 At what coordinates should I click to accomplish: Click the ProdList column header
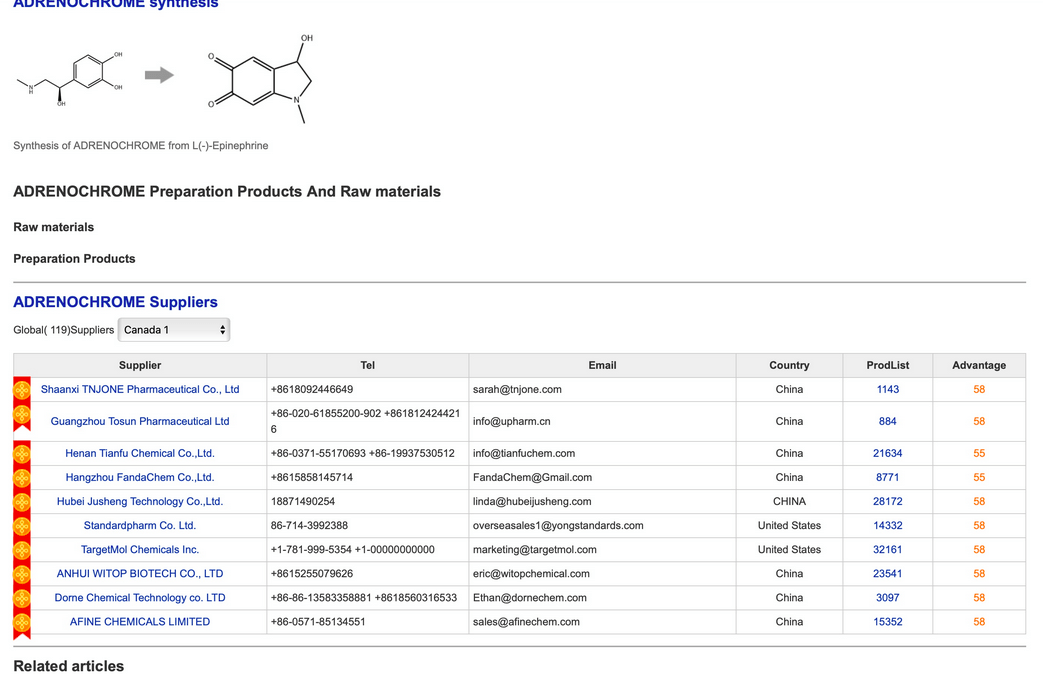click(x=887, y=365)
